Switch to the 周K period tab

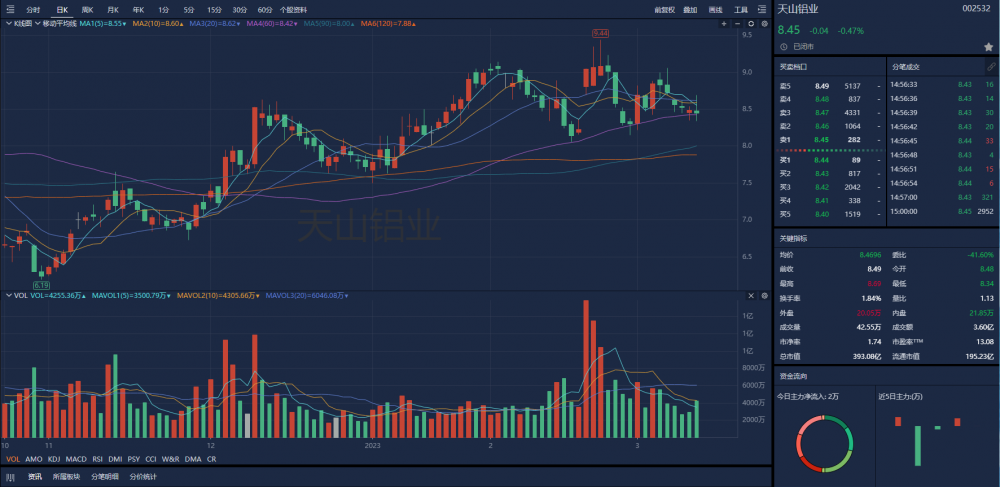coord(87,9)
